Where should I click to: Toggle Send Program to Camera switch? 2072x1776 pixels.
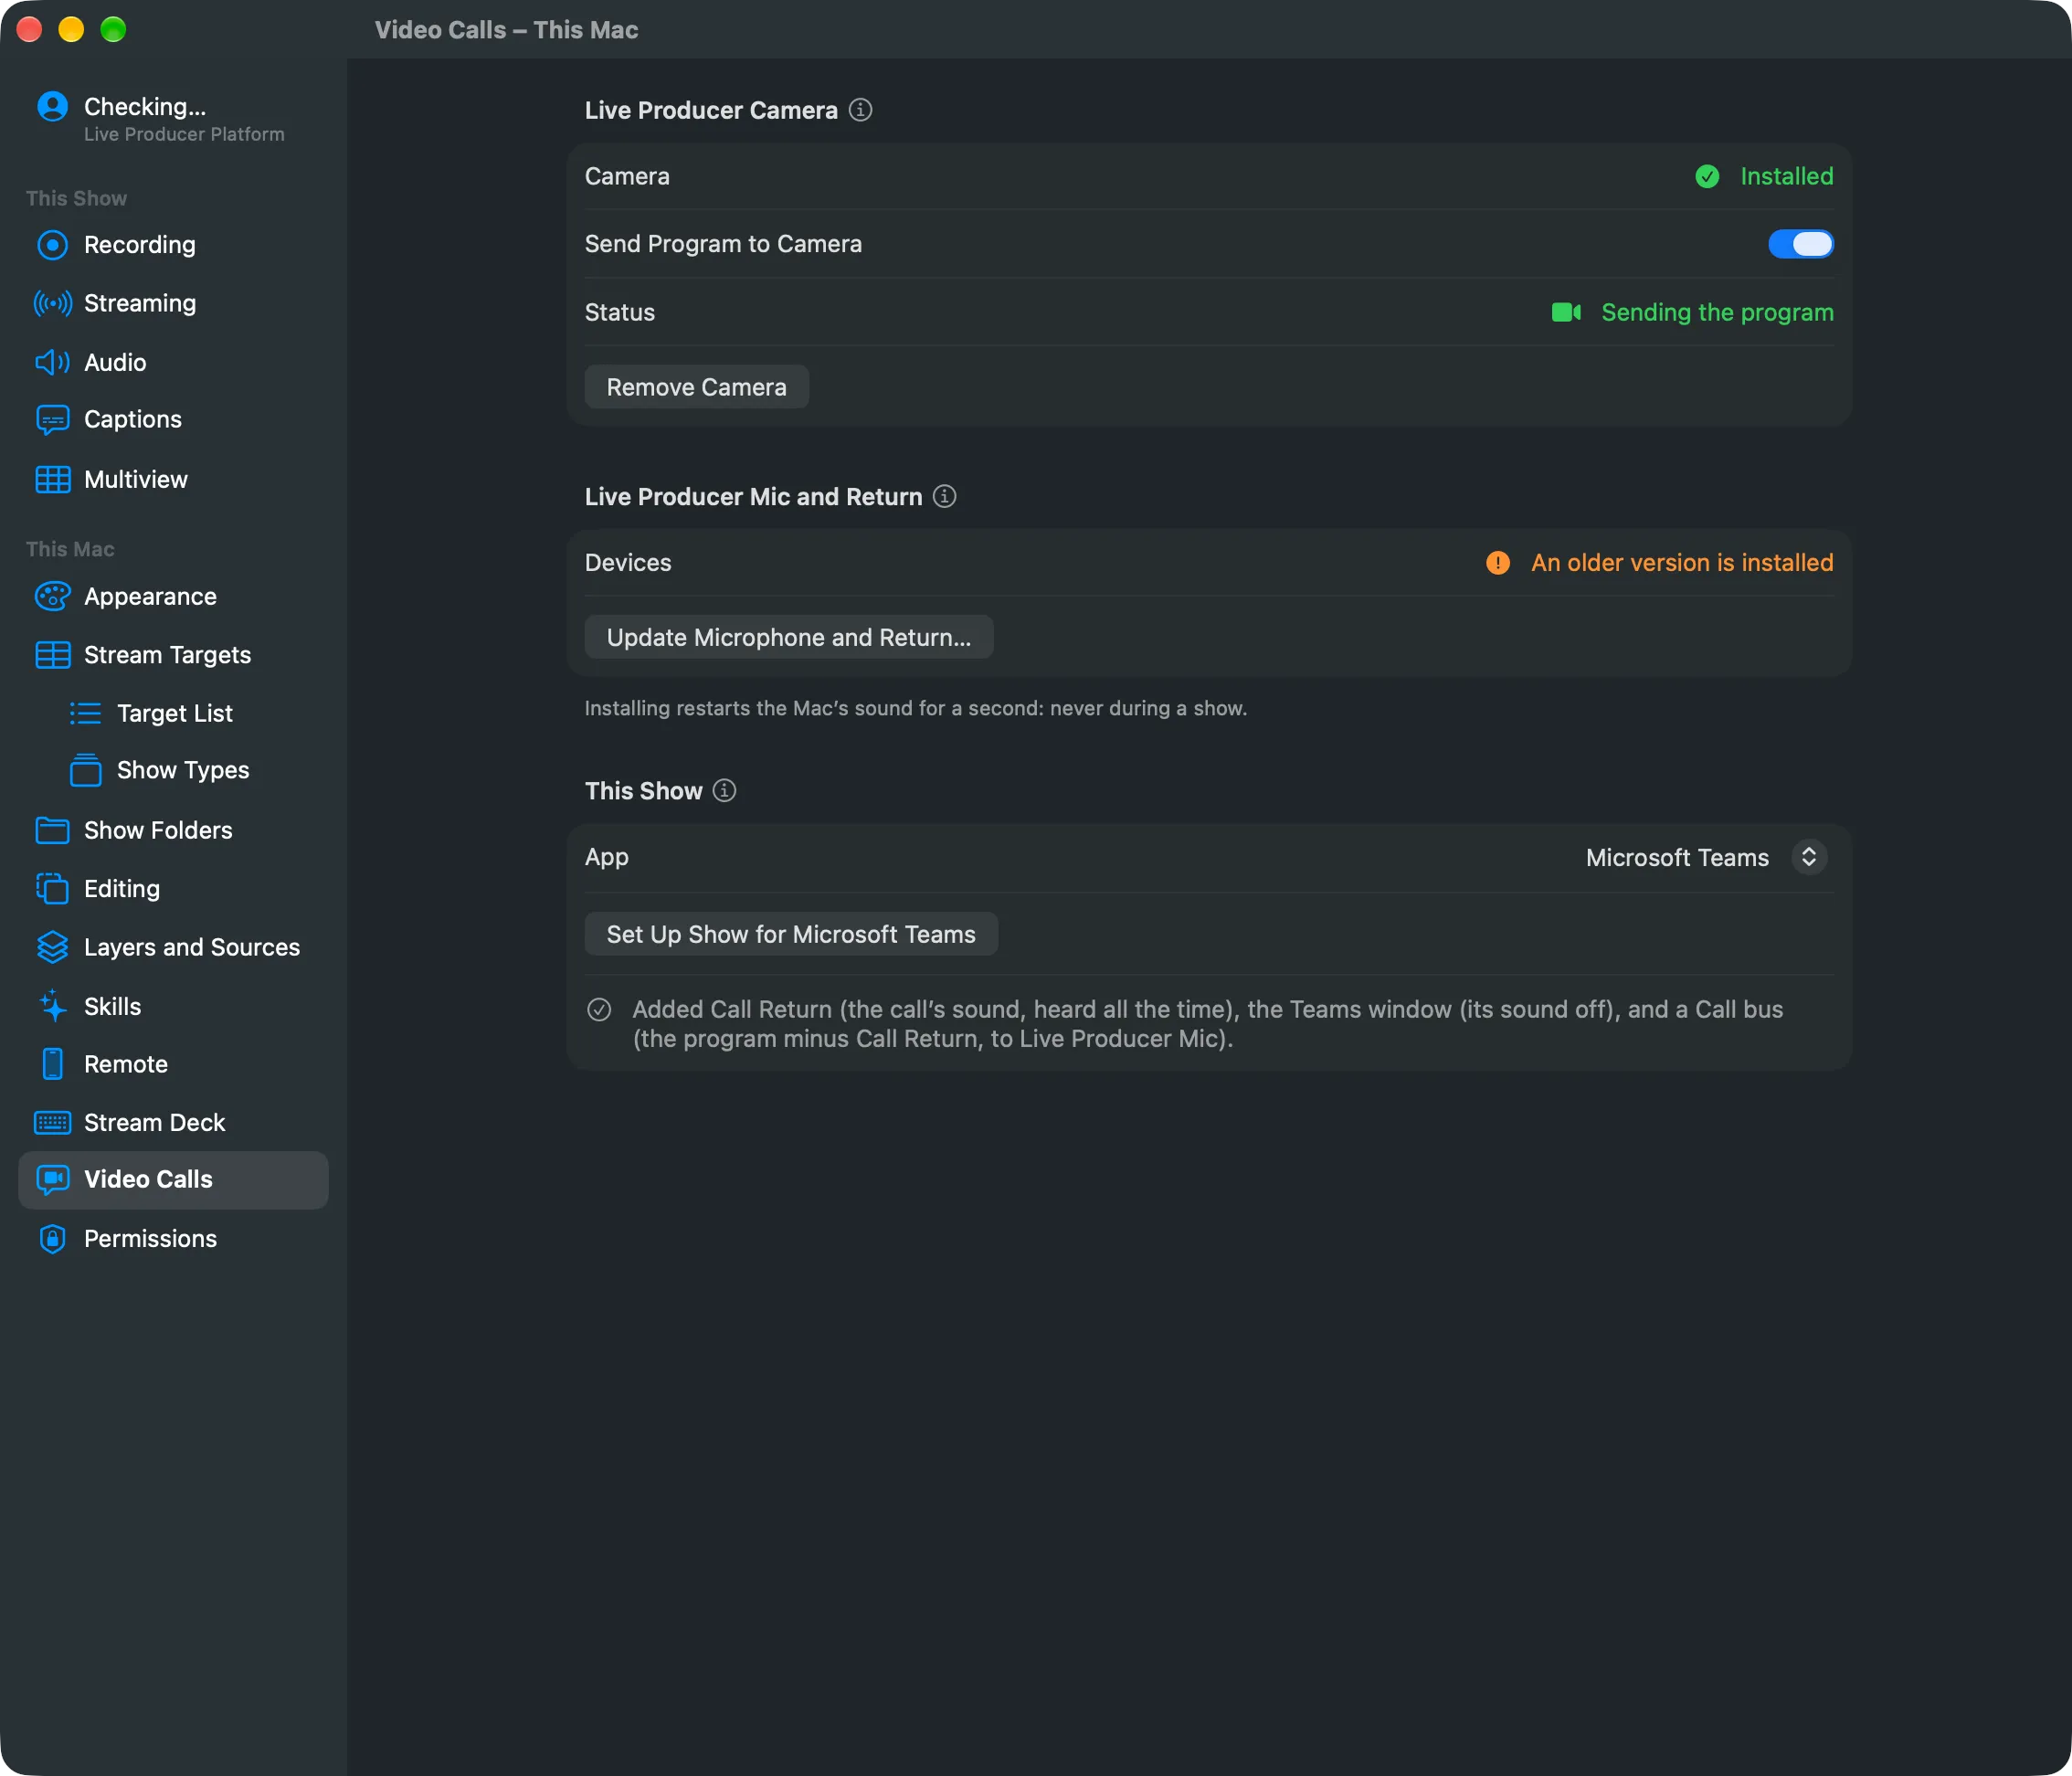pyautogui.click(x=1801, y=244)
